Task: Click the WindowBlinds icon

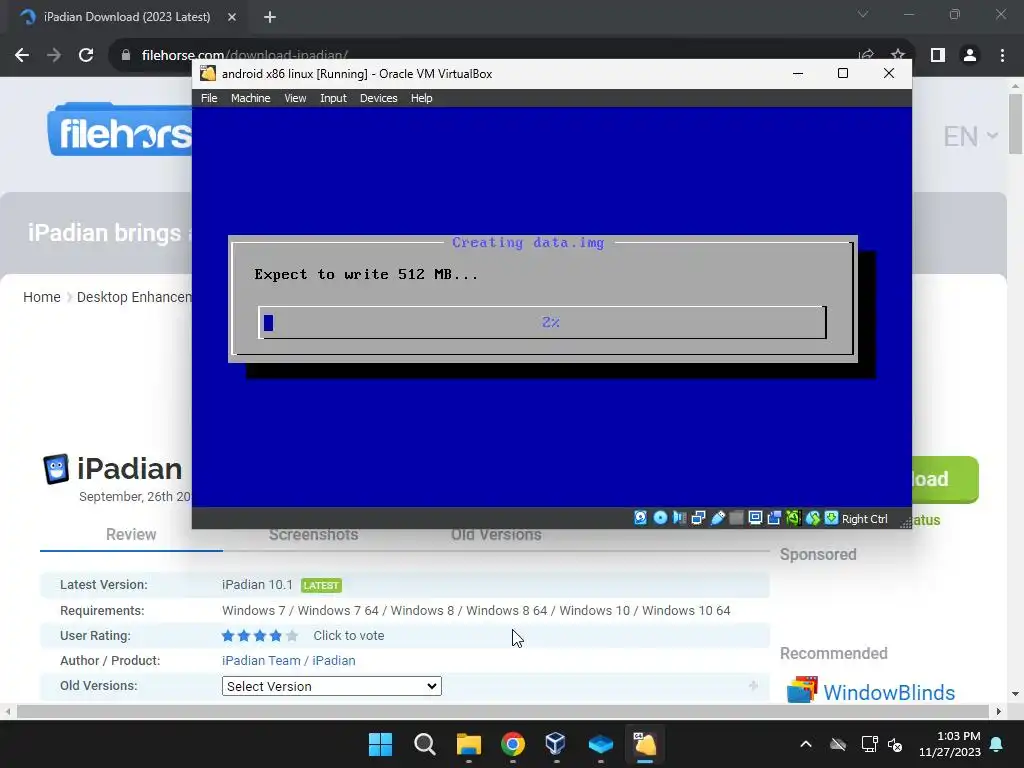Action: pos(802,690)
